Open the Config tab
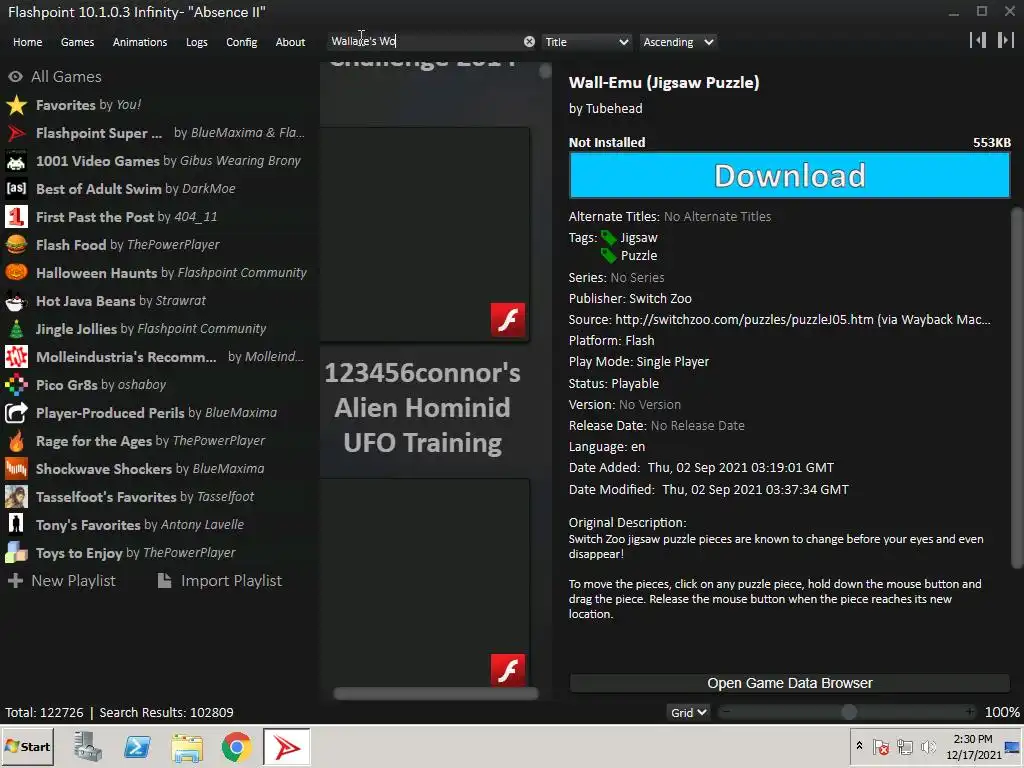This screenshot has height=768, width=1024. [242, 42]
